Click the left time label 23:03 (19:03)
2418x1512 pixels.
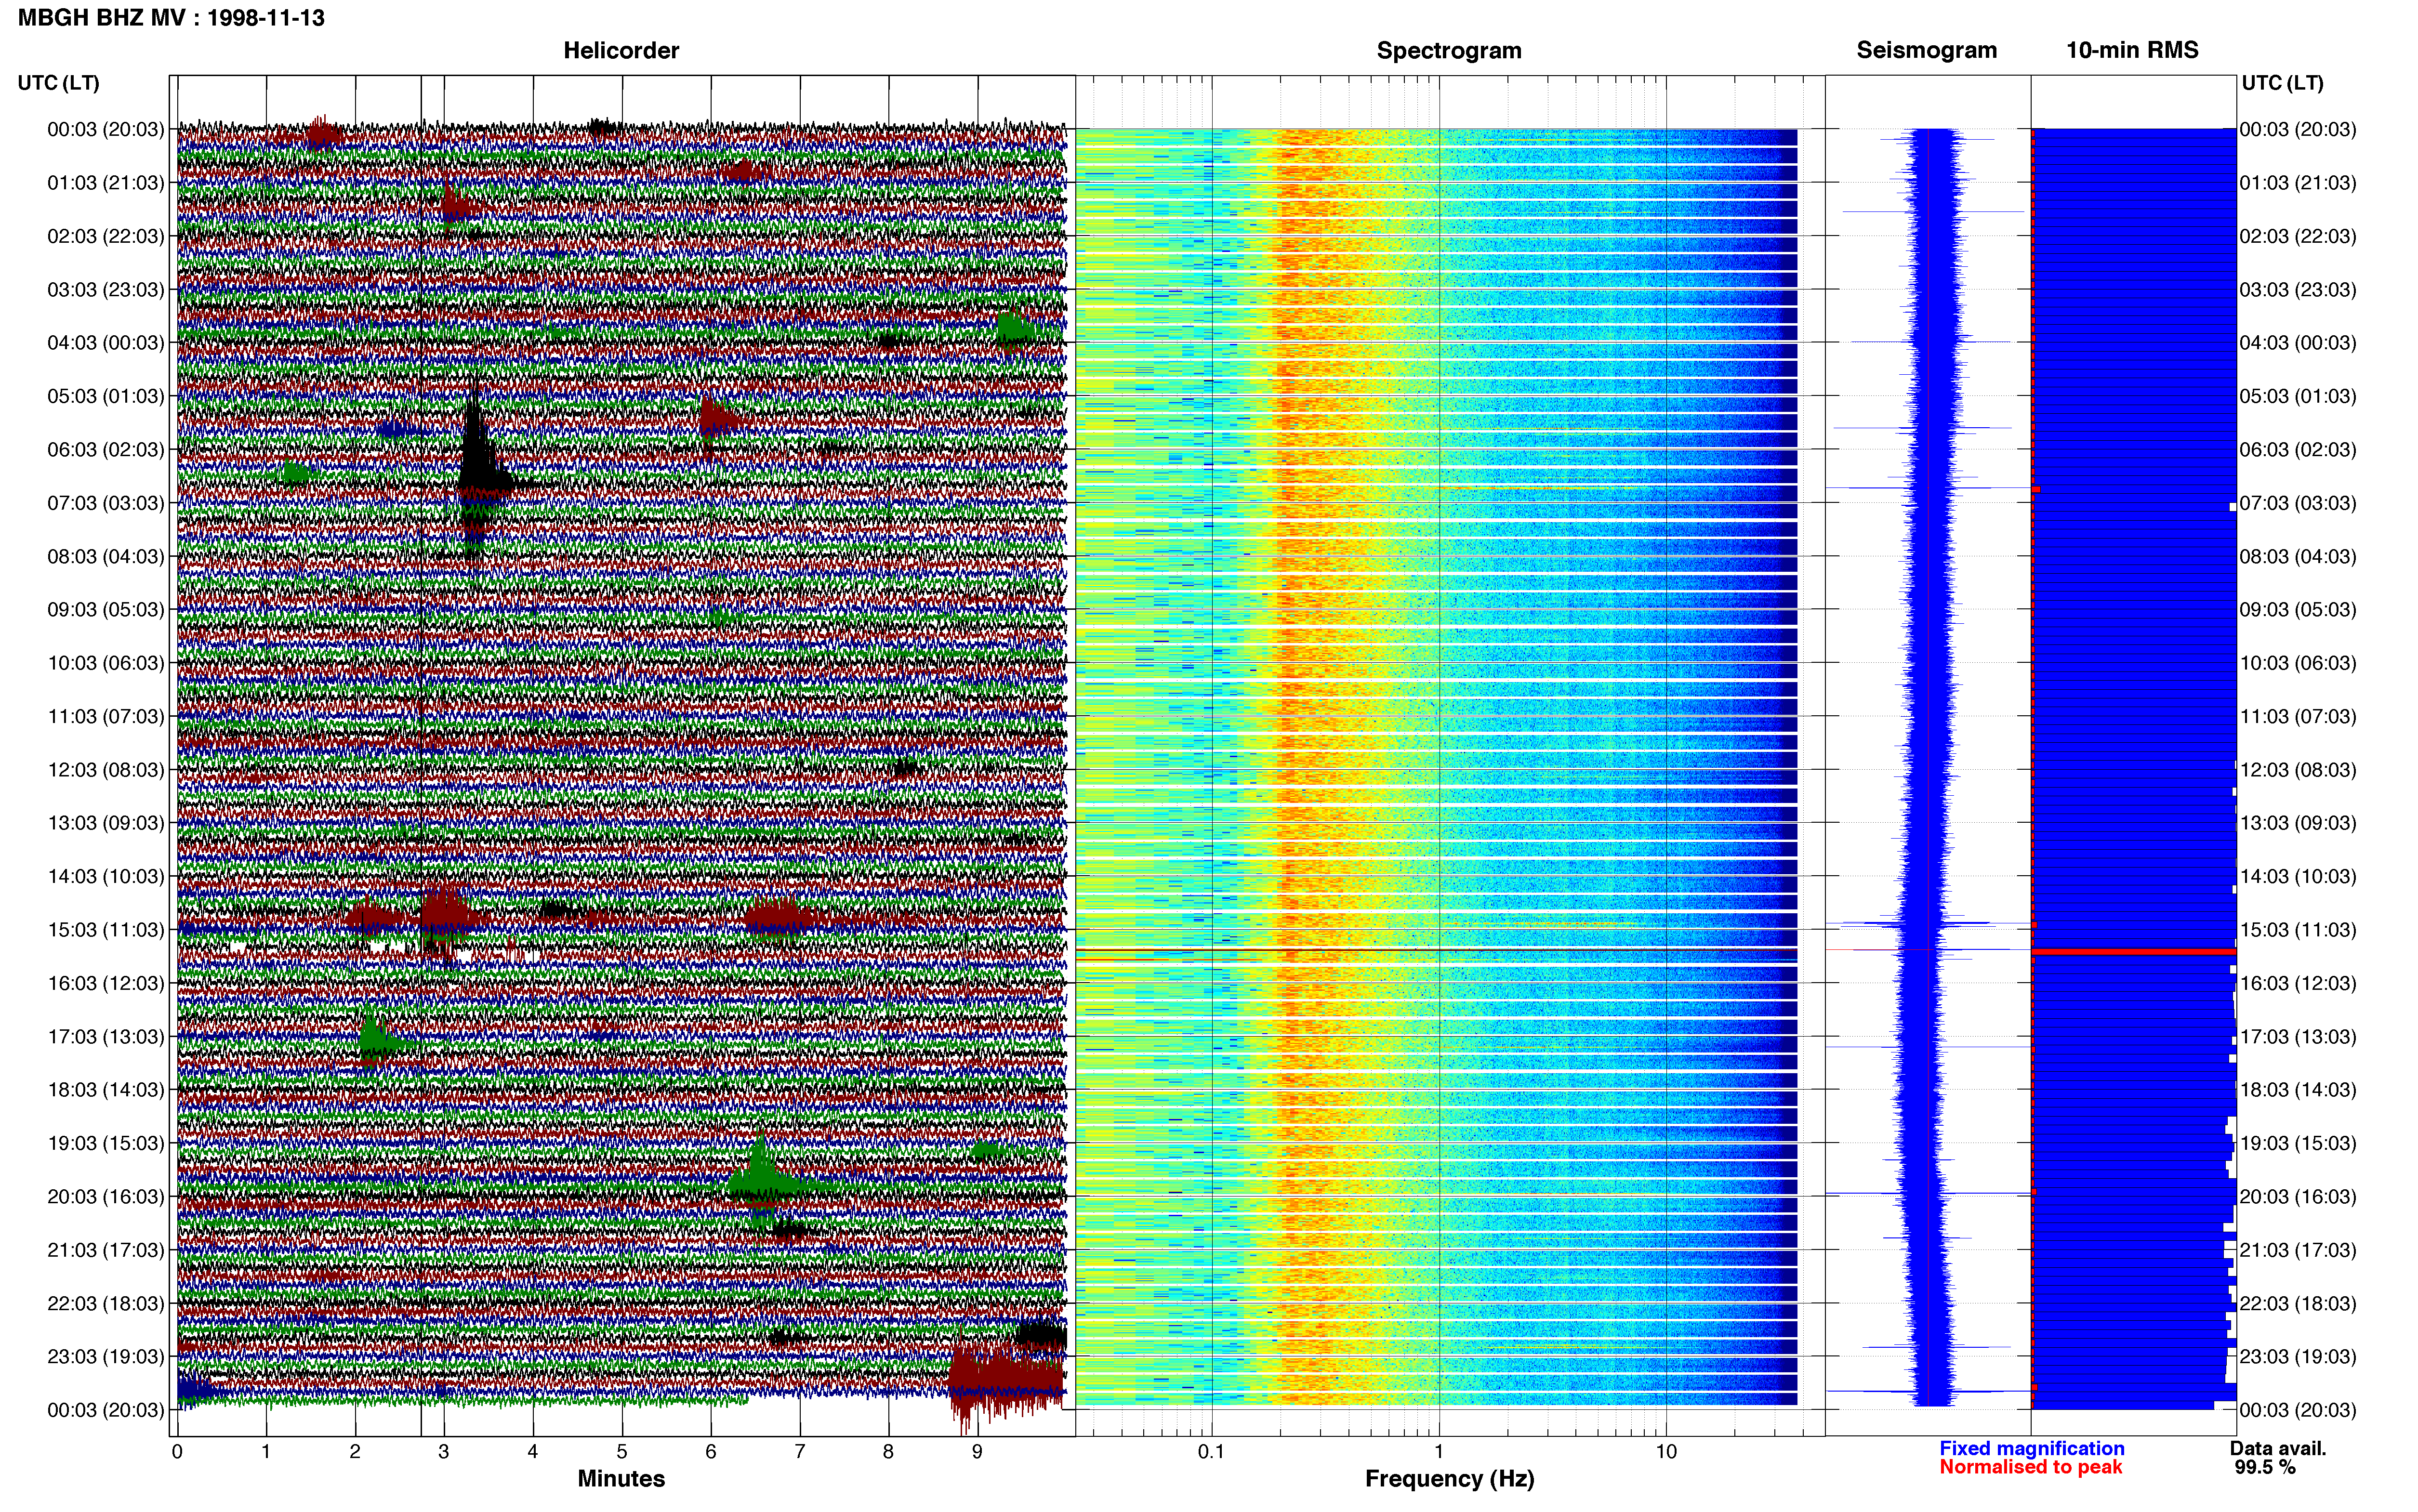[x=106, y=1357]
